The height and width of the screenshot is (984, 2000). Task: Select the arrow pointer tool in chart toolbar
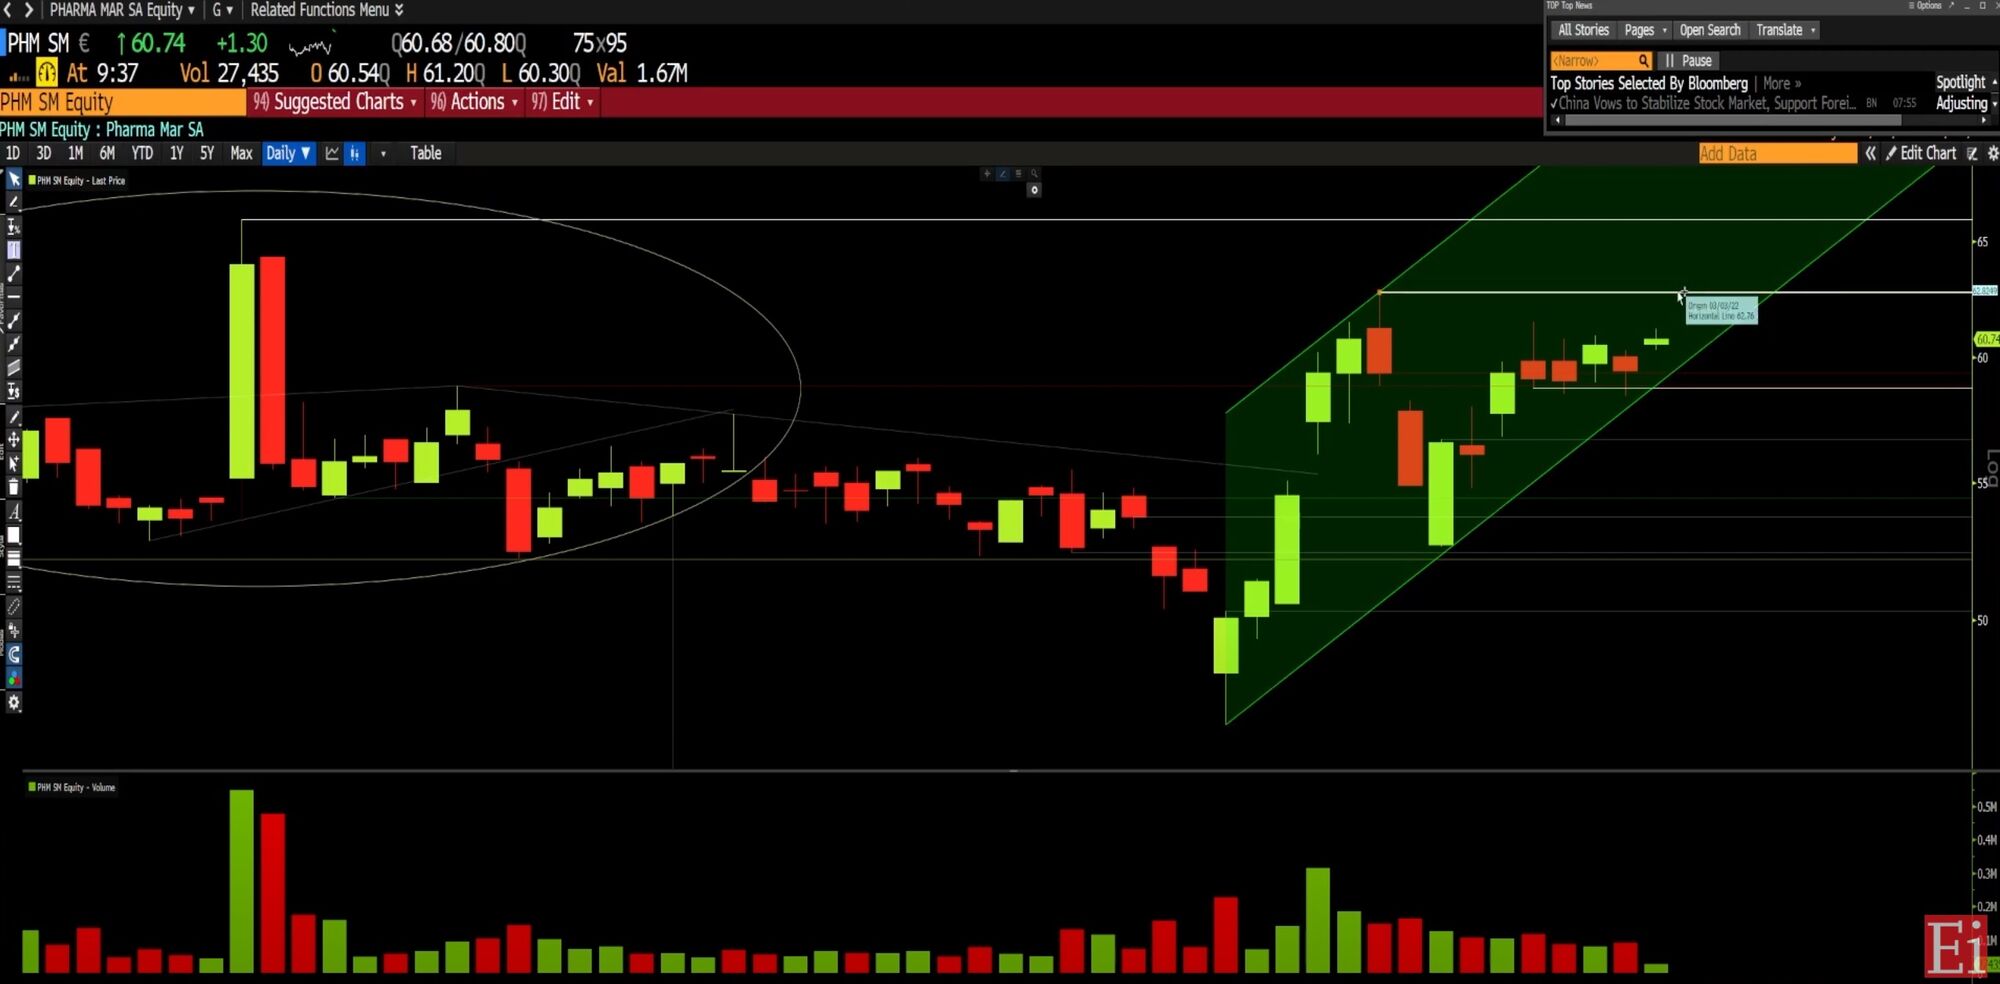(14, 179)
